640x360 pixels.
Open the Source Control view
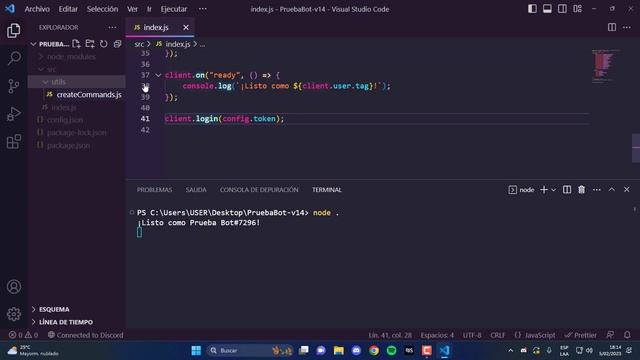(13, 86)
